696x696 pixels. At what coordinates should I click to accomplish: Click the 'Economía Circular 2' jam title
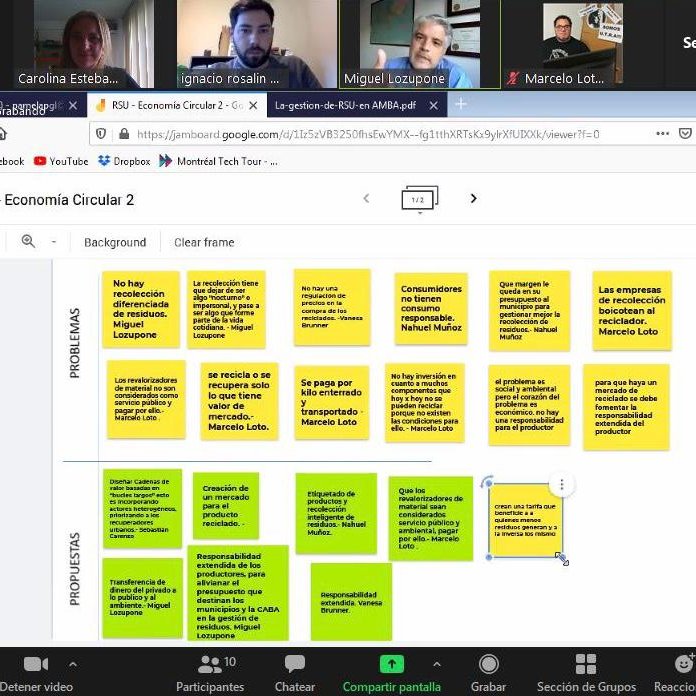69,200
